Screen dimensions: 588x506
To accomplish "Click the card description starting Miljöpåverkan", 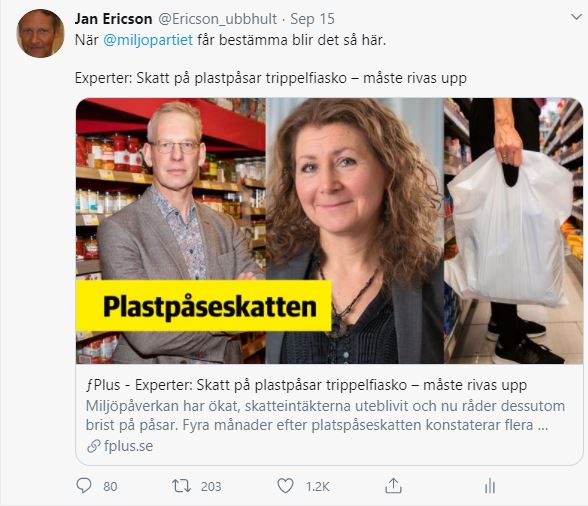I will 325,416.
